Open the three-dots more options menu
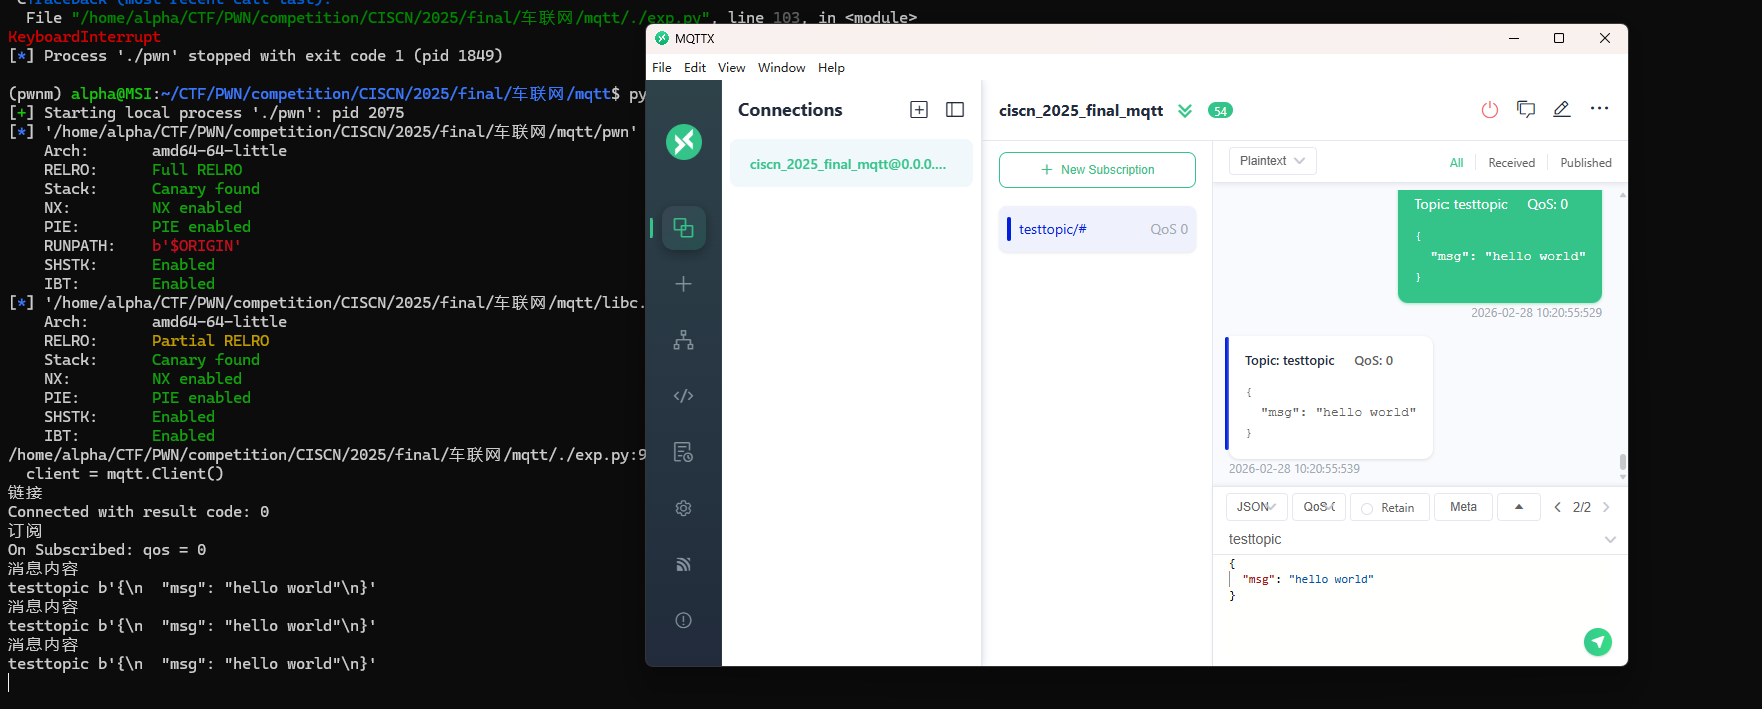The width and height of the screenshot is (1762, 709). click(x=1599, y=109)
